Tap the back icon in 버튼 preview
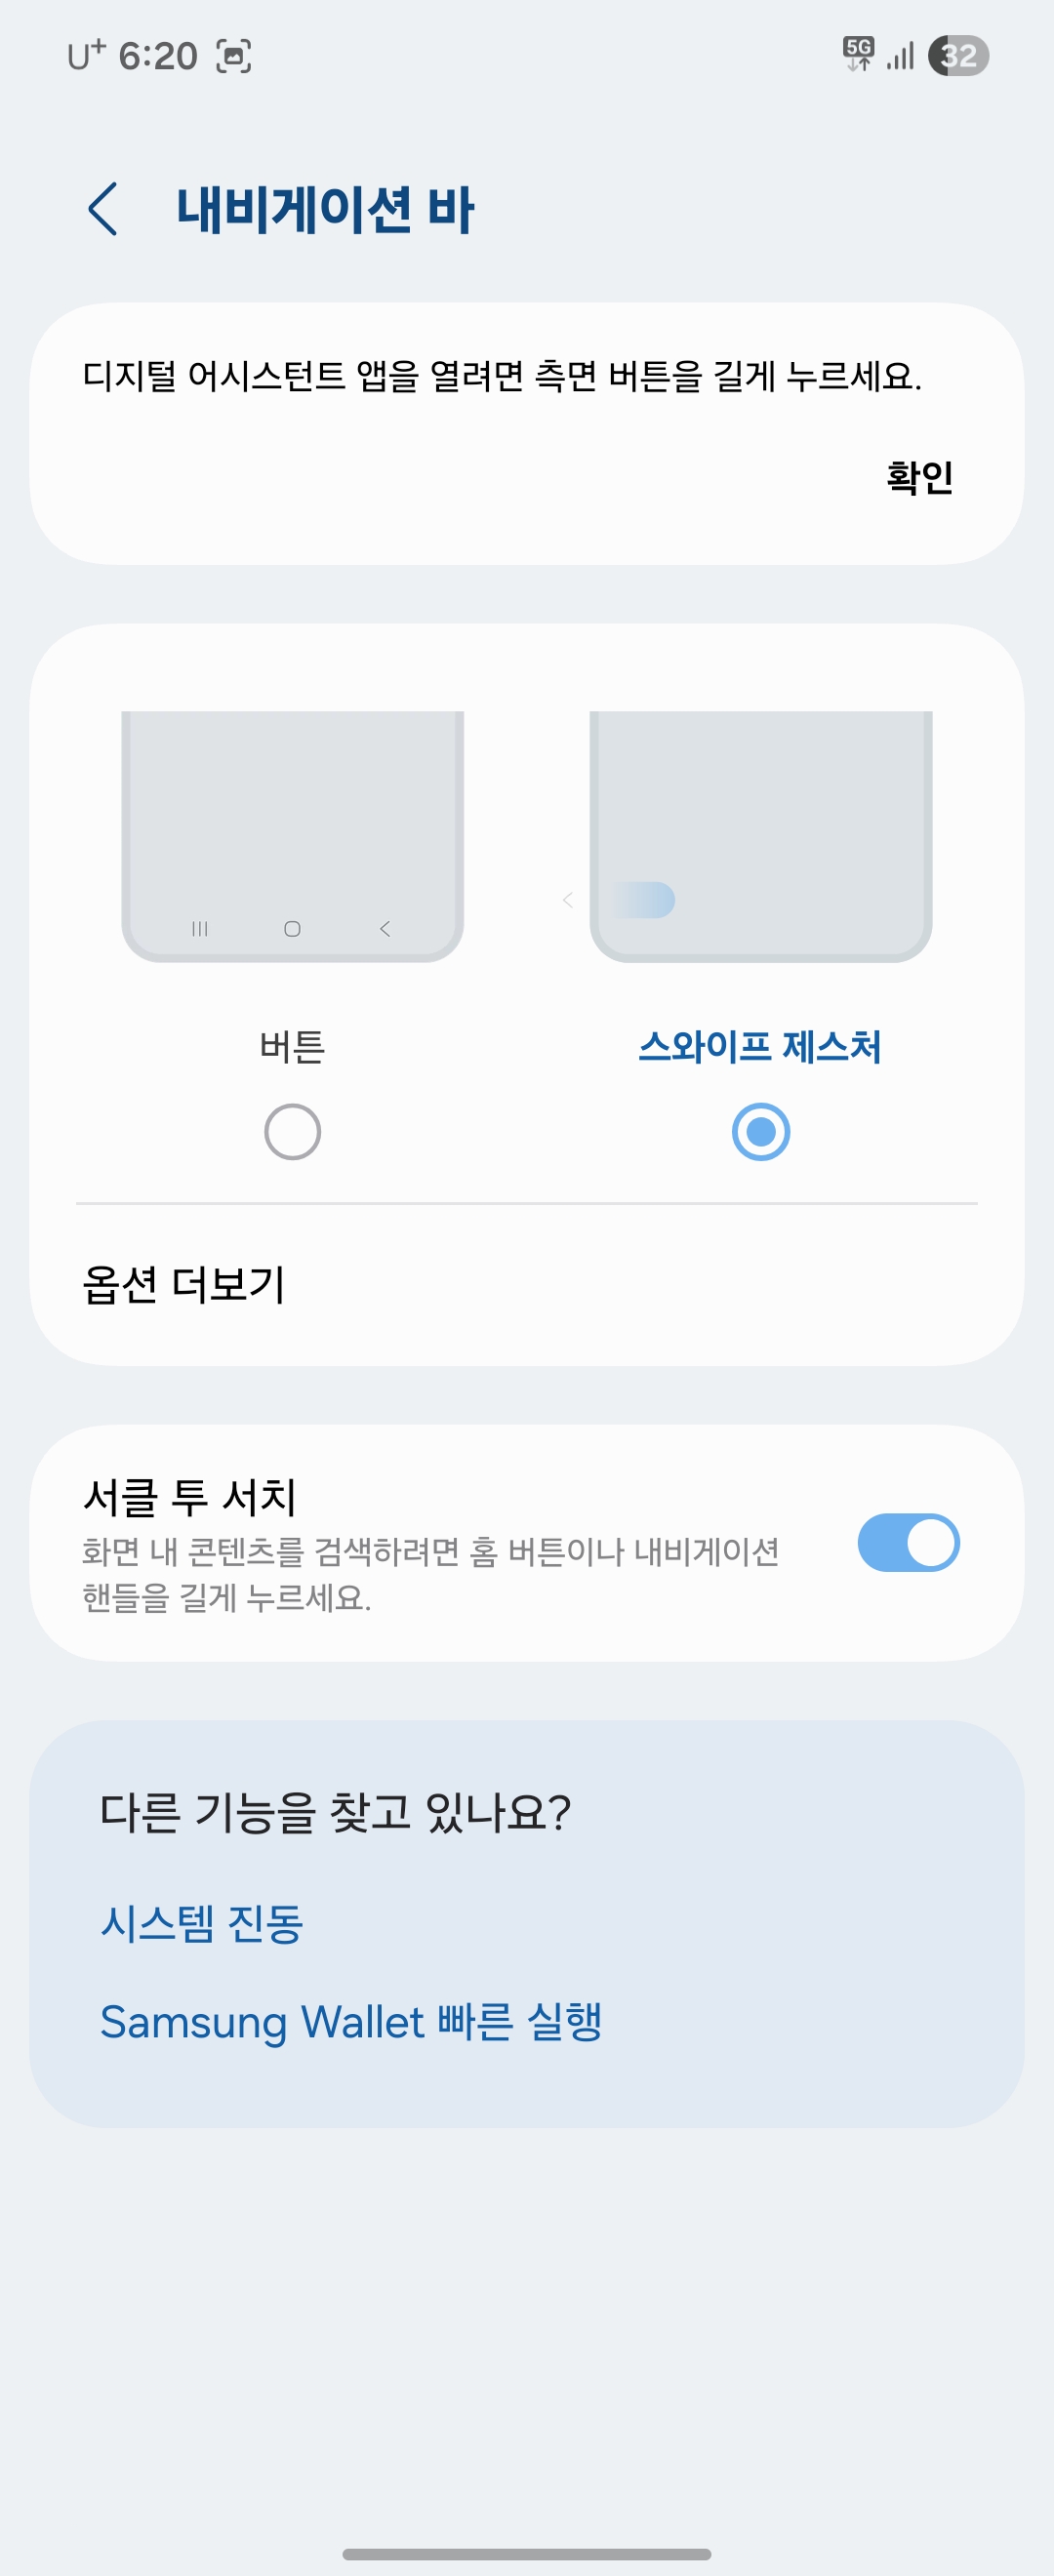 click(385, 929)
